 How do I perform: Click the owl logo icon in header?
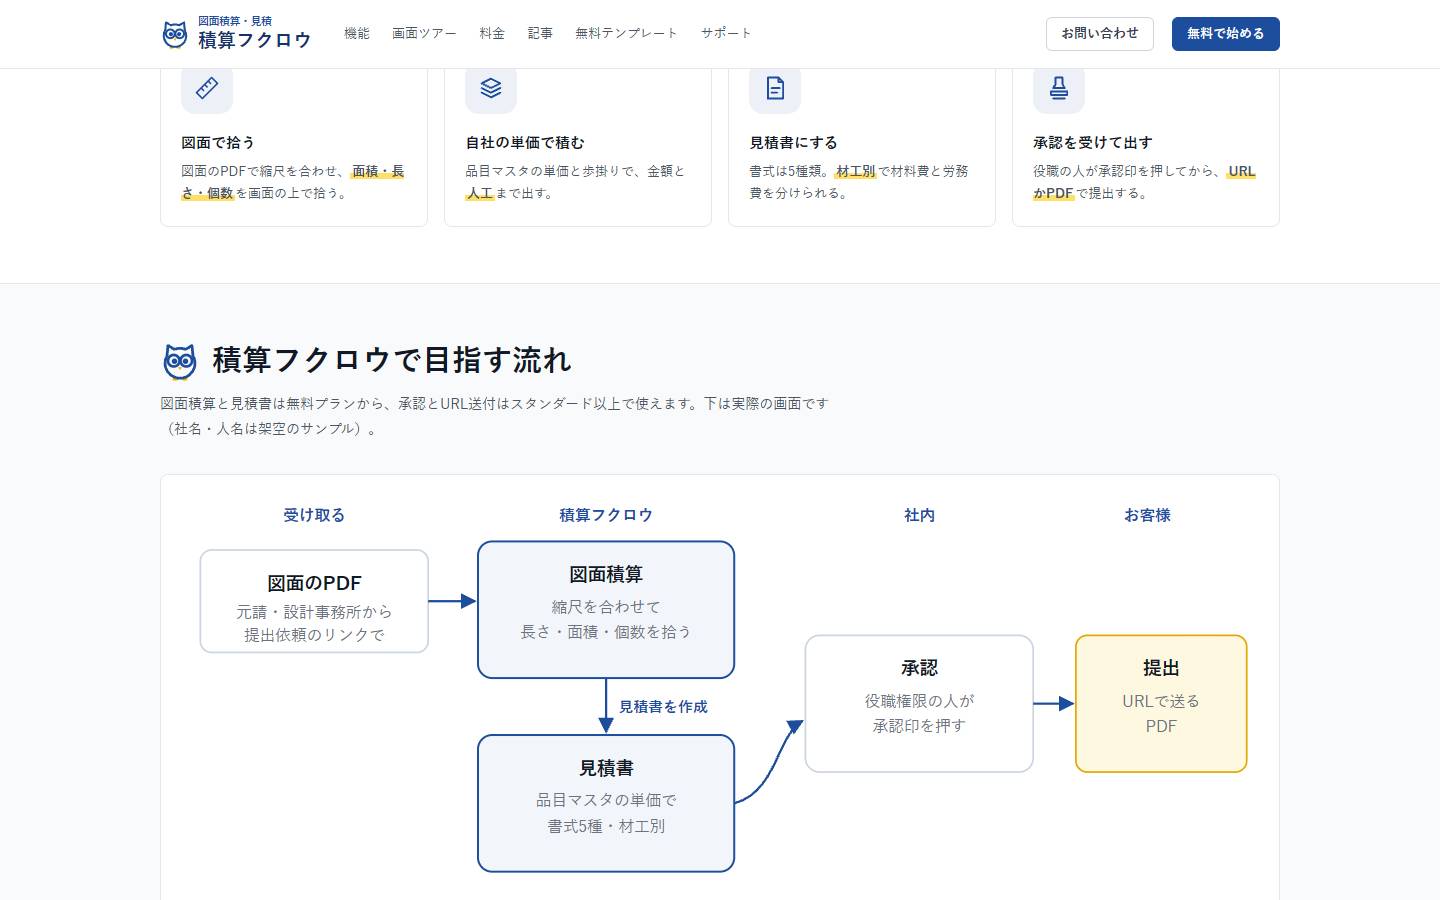pyautogui.click(x=175, y=35)
